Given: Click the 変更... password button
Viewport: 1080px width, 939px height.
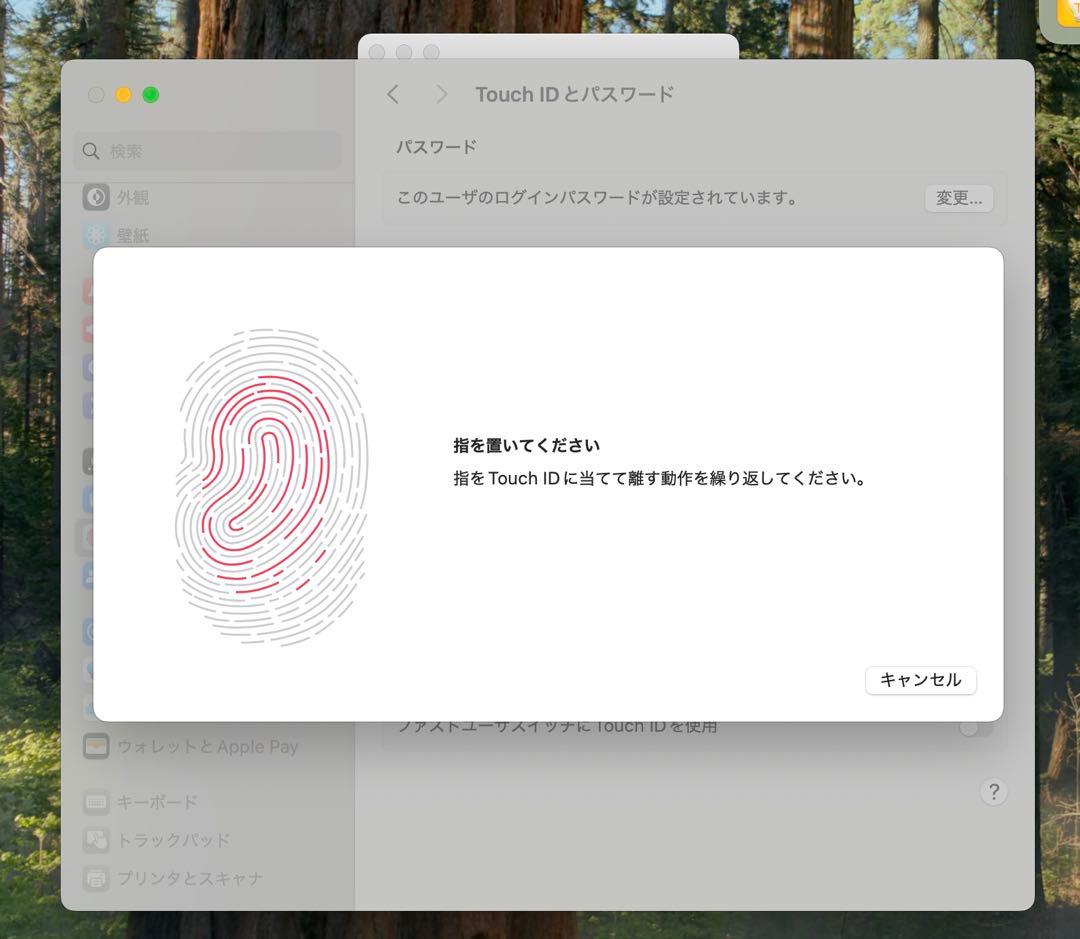Looking at the screenshot, I should click(x=958, y=198).
